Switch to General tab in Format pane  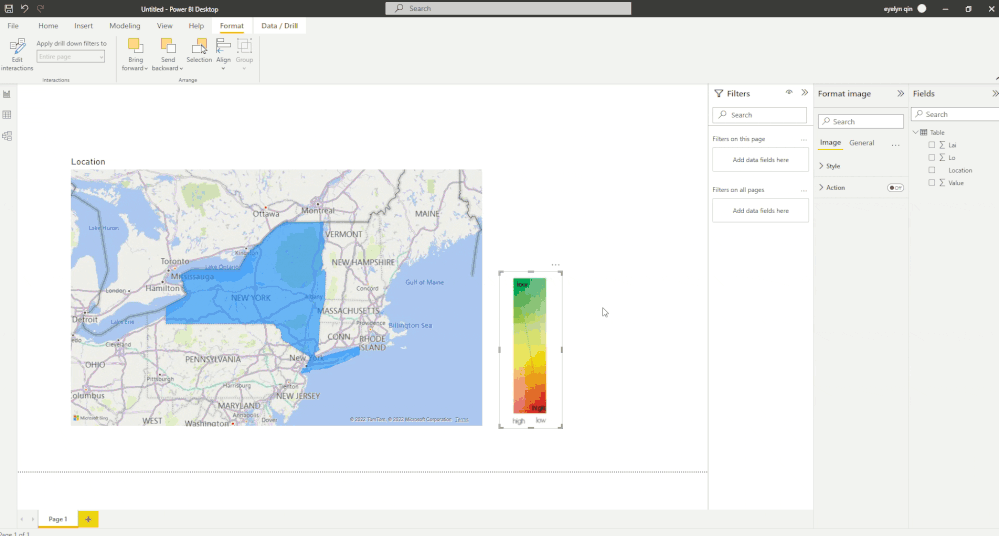click(861, 143)
